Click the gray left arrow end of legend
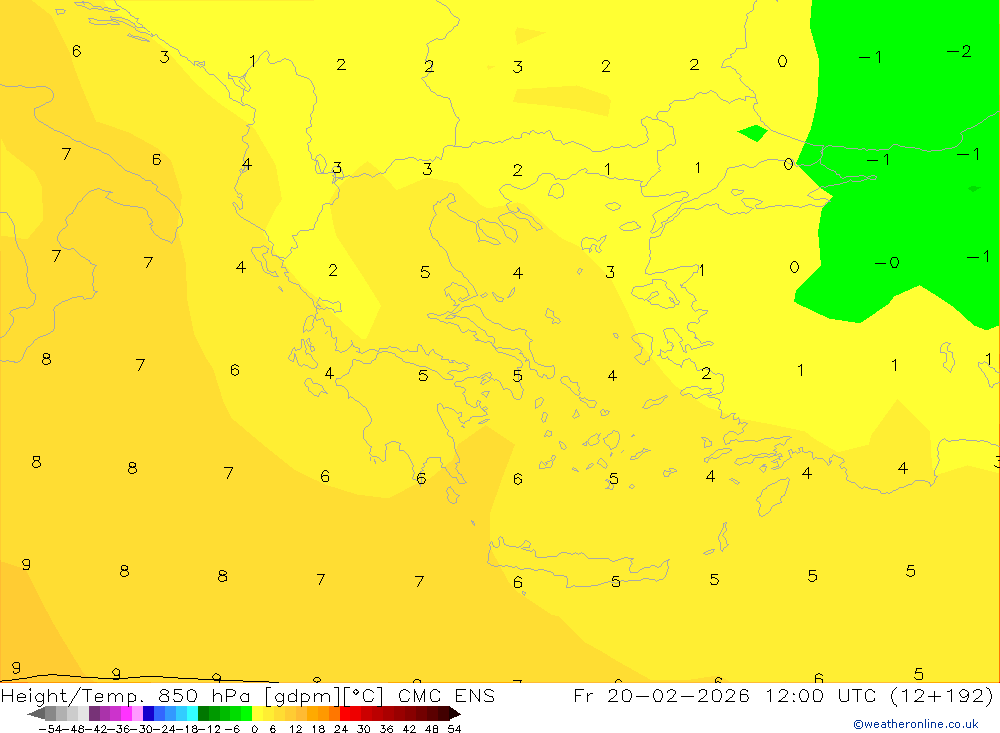1000x733 pixels. [x=36, y=714]
